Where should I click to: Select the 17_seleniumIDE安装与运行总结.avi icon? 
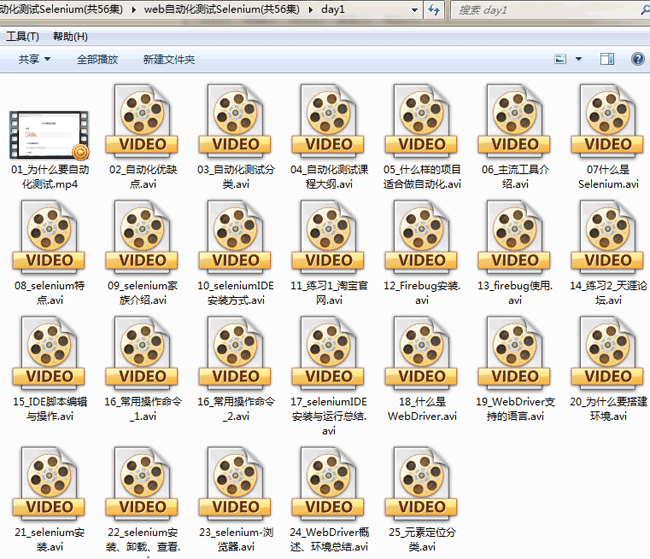point(328,354)
